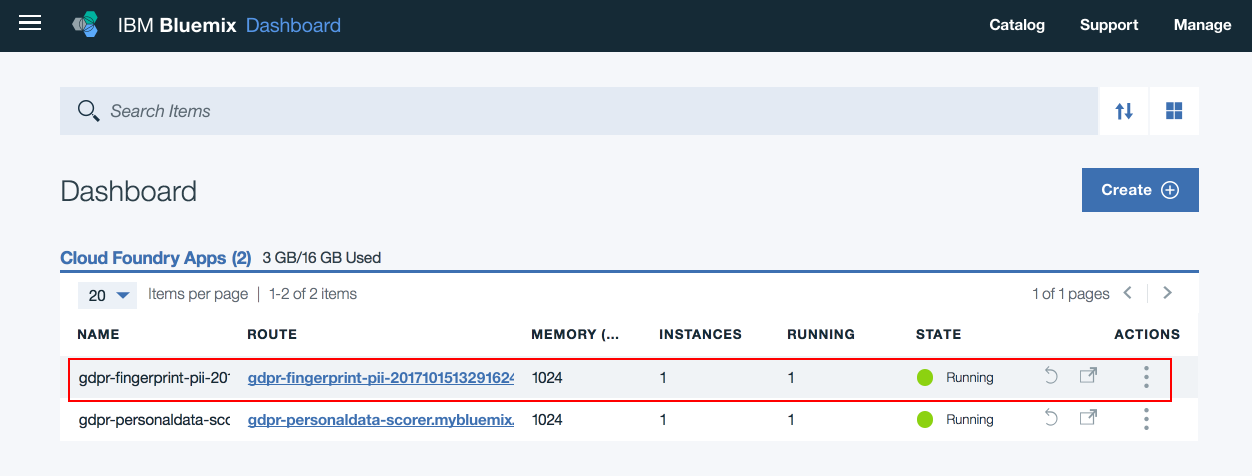
Task: Focus the Search Items input field
Action: pyautogui.click(x=578, y=111)
